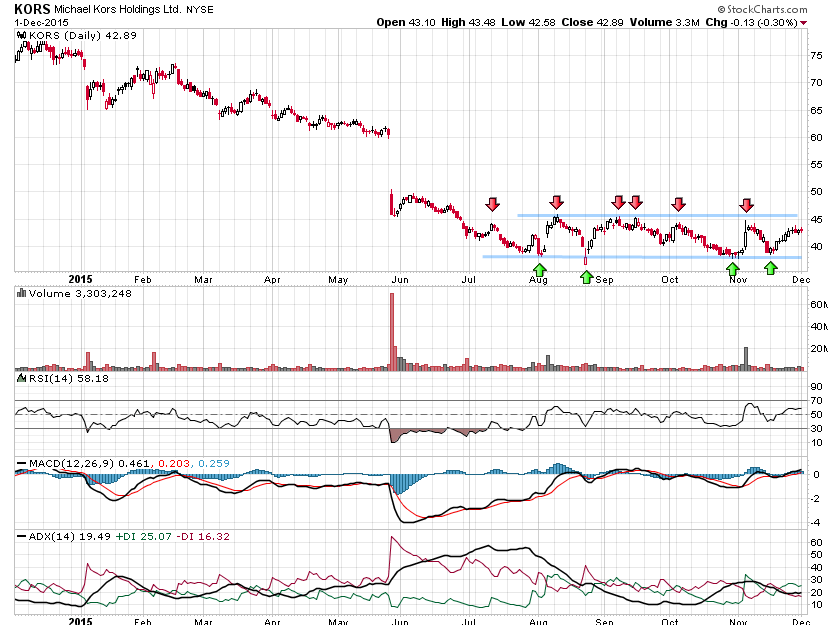This screenshot has width=828, height=625.
Task: Click the Volume 3.3M header value
Action: click(664, 22)
